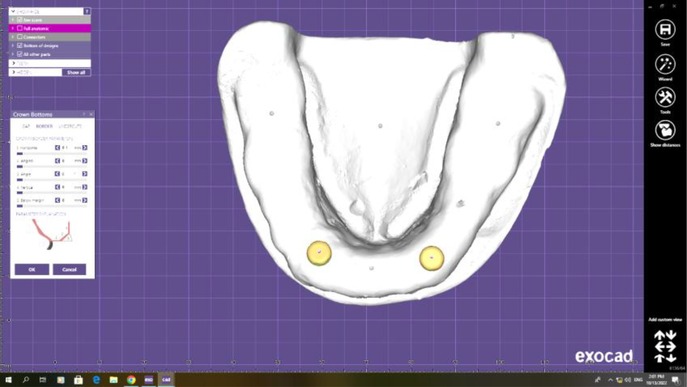Screen dimensions: 687x387
Task: Click Cancel in the Crown Bottoms dialog
Action: (69, 270)
